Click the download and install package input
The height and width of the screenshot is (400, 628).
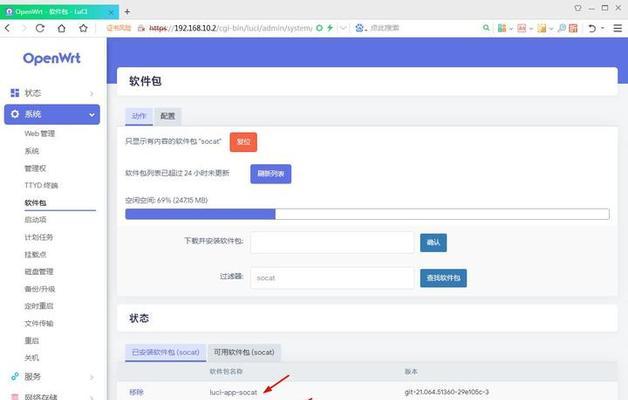pos(332,242)
